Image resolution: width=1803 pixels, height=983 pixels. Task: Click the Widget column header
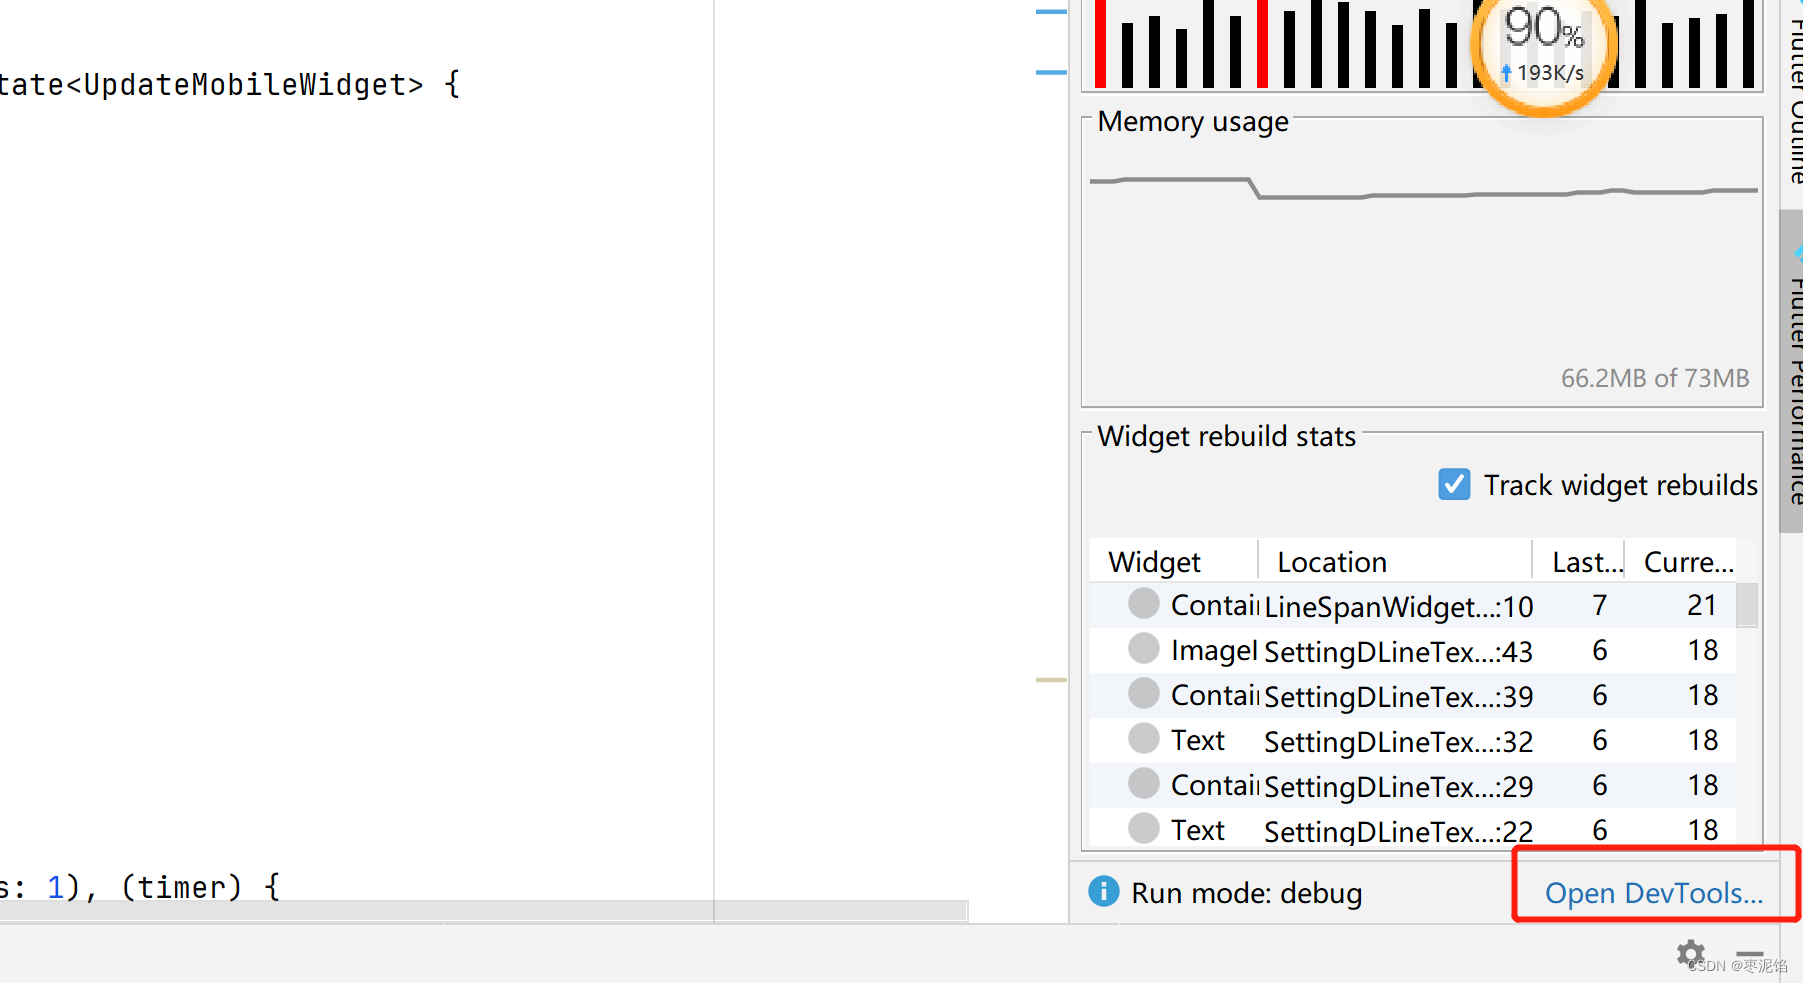click(x=1173, y=562)
